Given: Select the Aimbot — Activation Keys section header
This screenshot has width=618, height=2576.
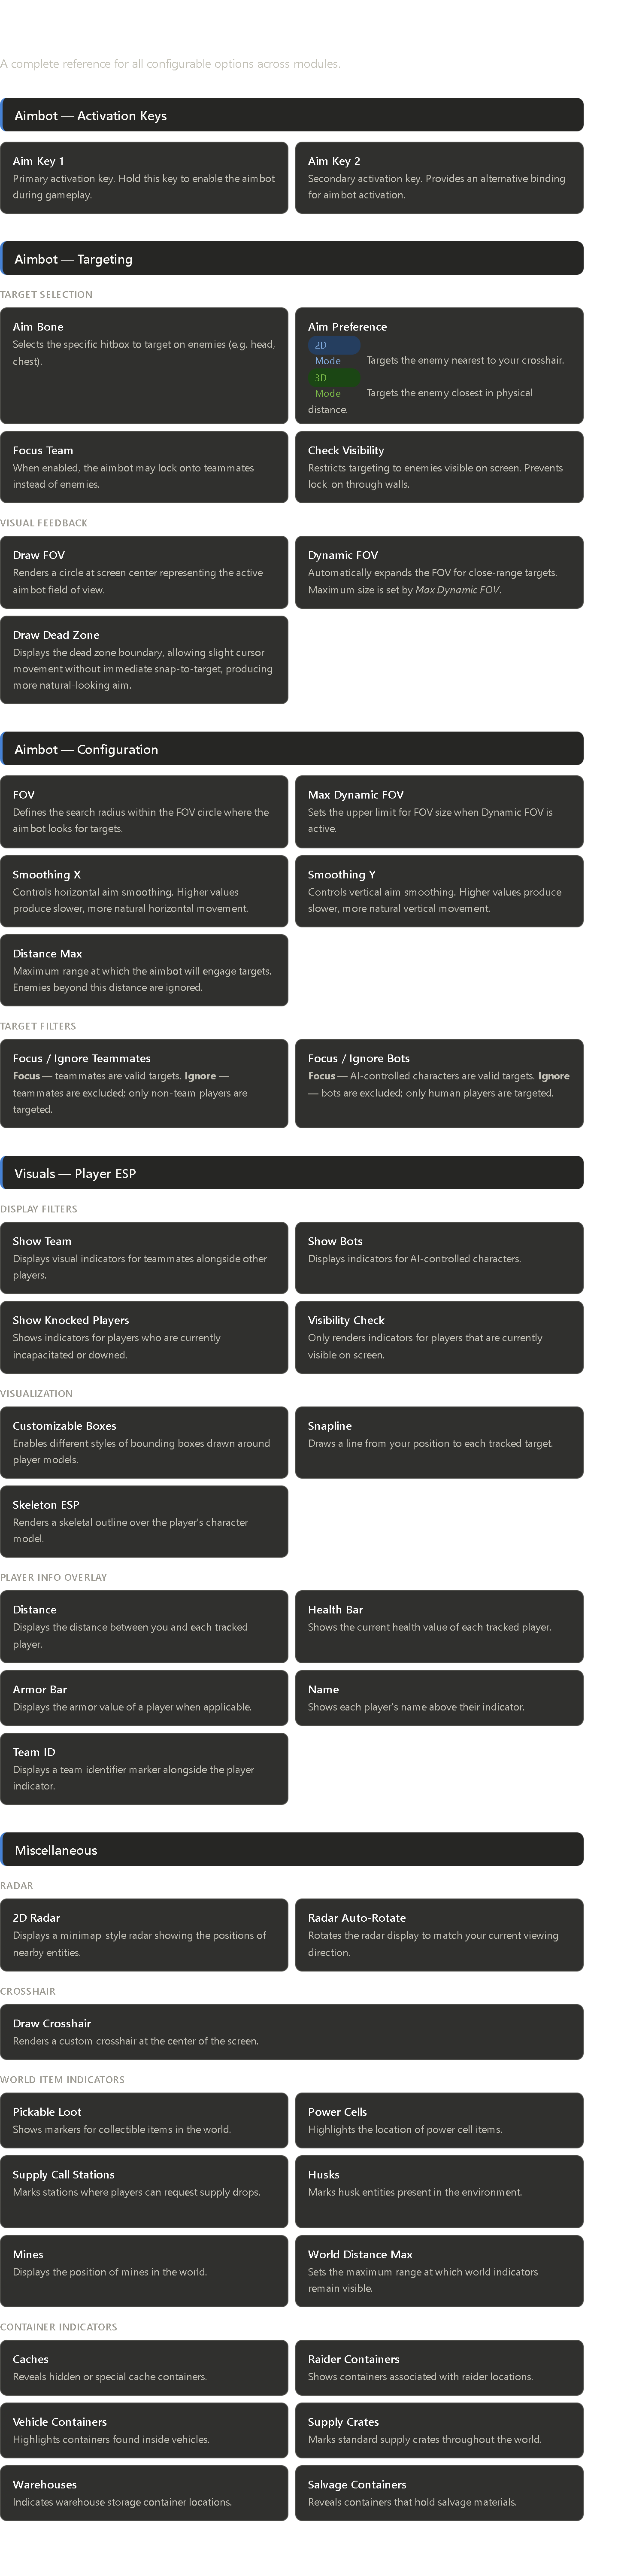Looking at the screenshot, I should pyautogui.click(x=292, y=116).
